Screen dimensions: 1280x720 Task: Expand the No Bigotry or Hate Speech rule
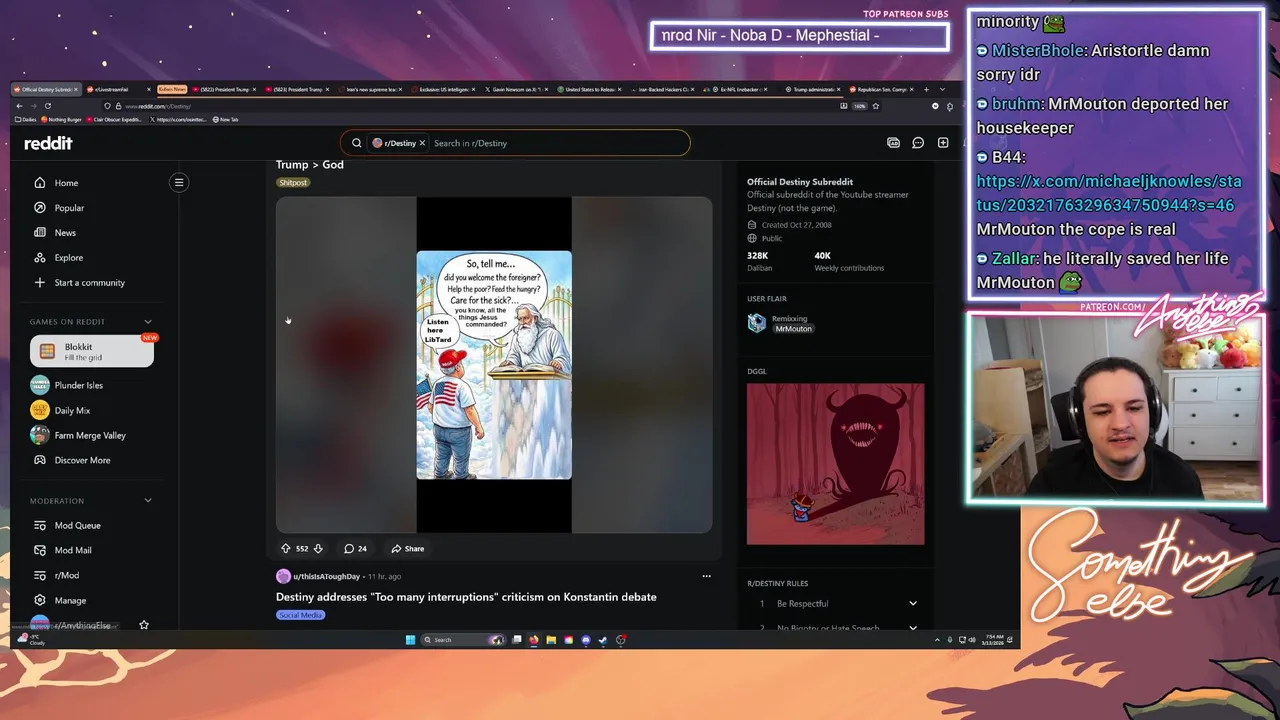pos(913,628)
